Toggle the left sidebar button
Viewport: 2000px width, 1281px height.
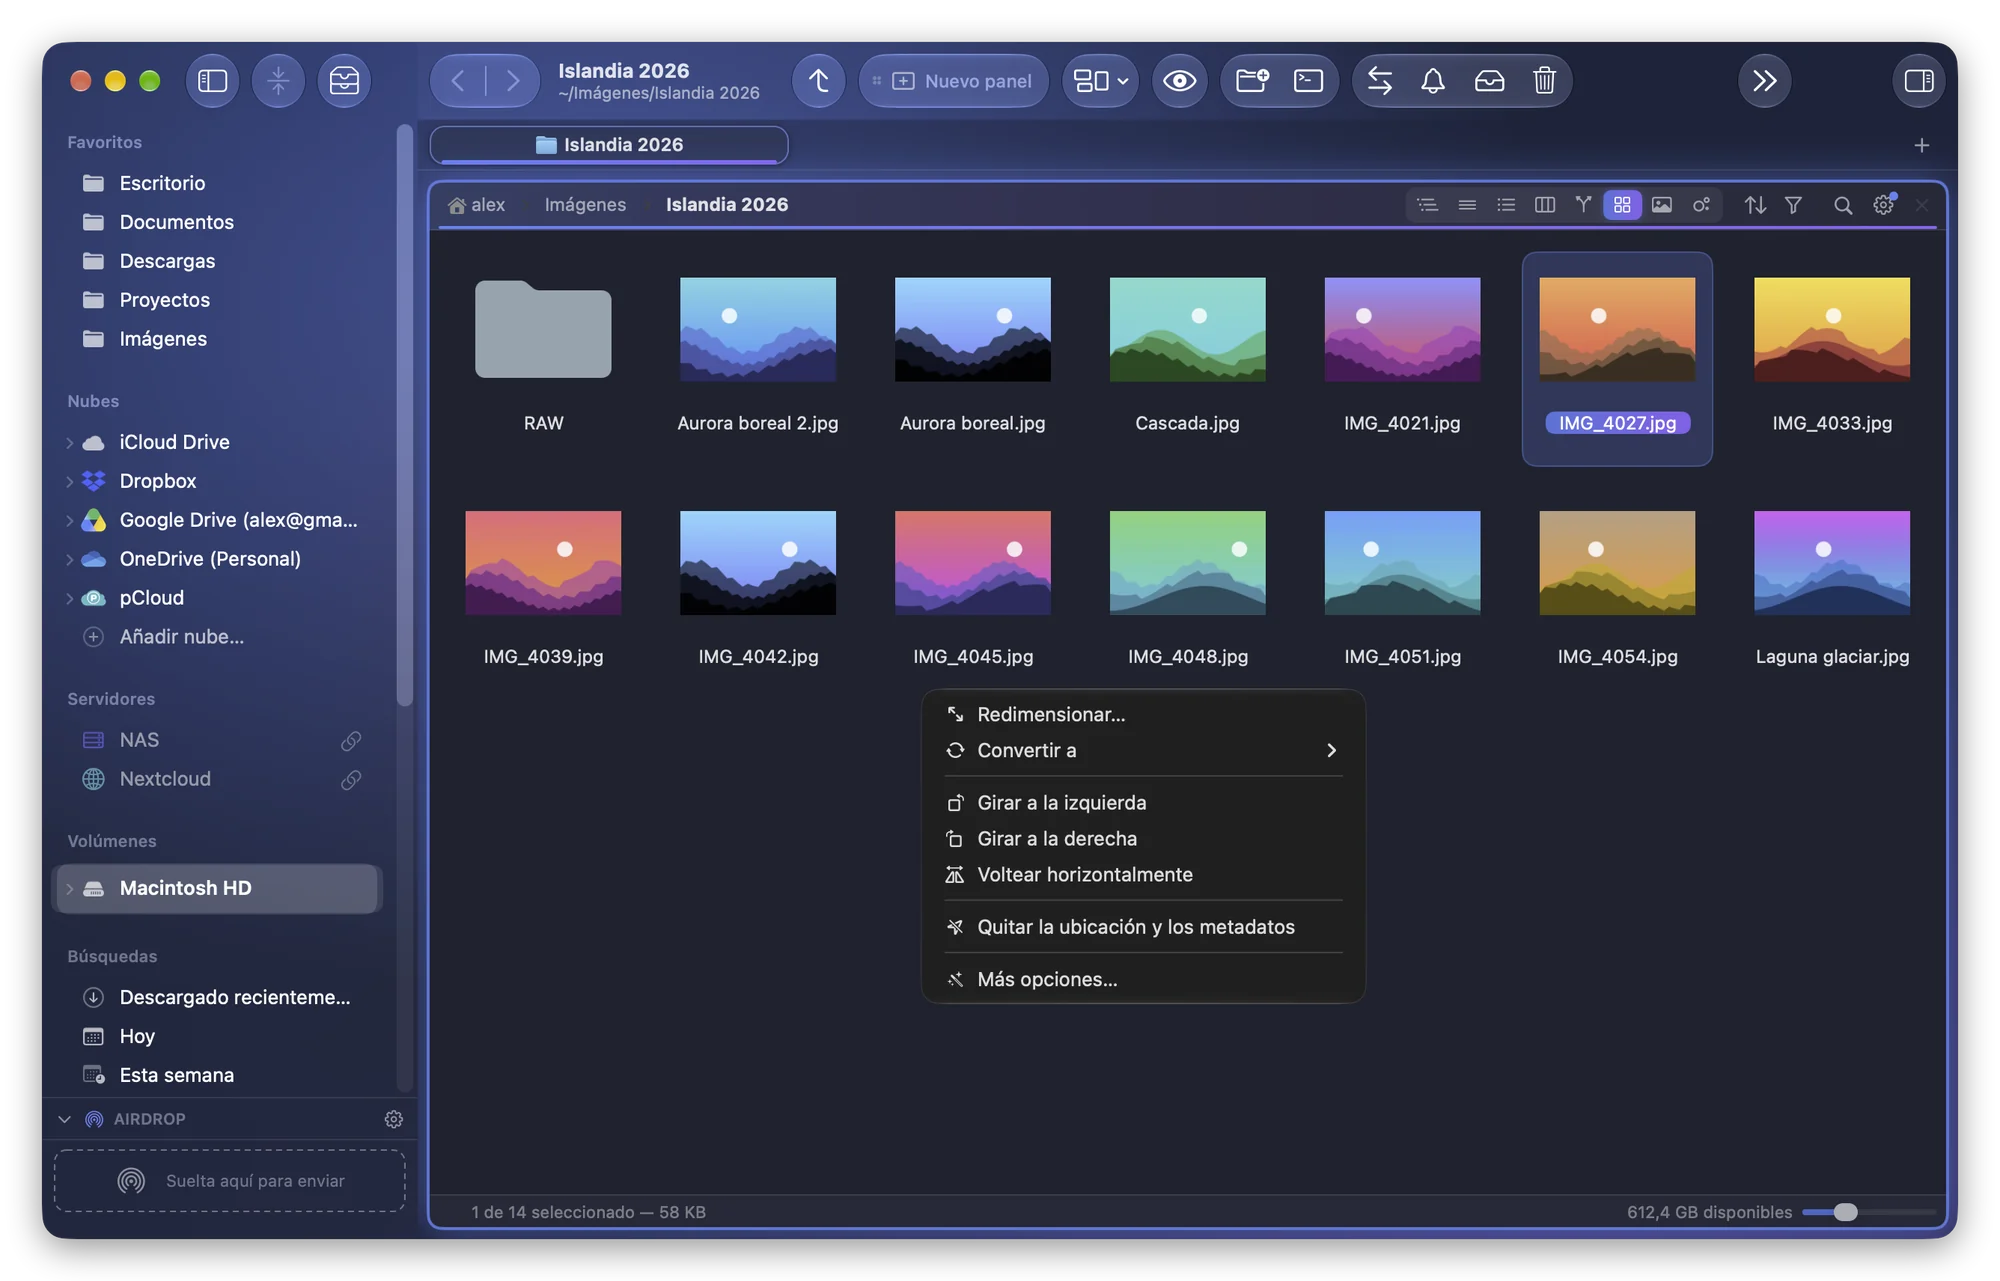pyautogui.click(x=212, y=81)
